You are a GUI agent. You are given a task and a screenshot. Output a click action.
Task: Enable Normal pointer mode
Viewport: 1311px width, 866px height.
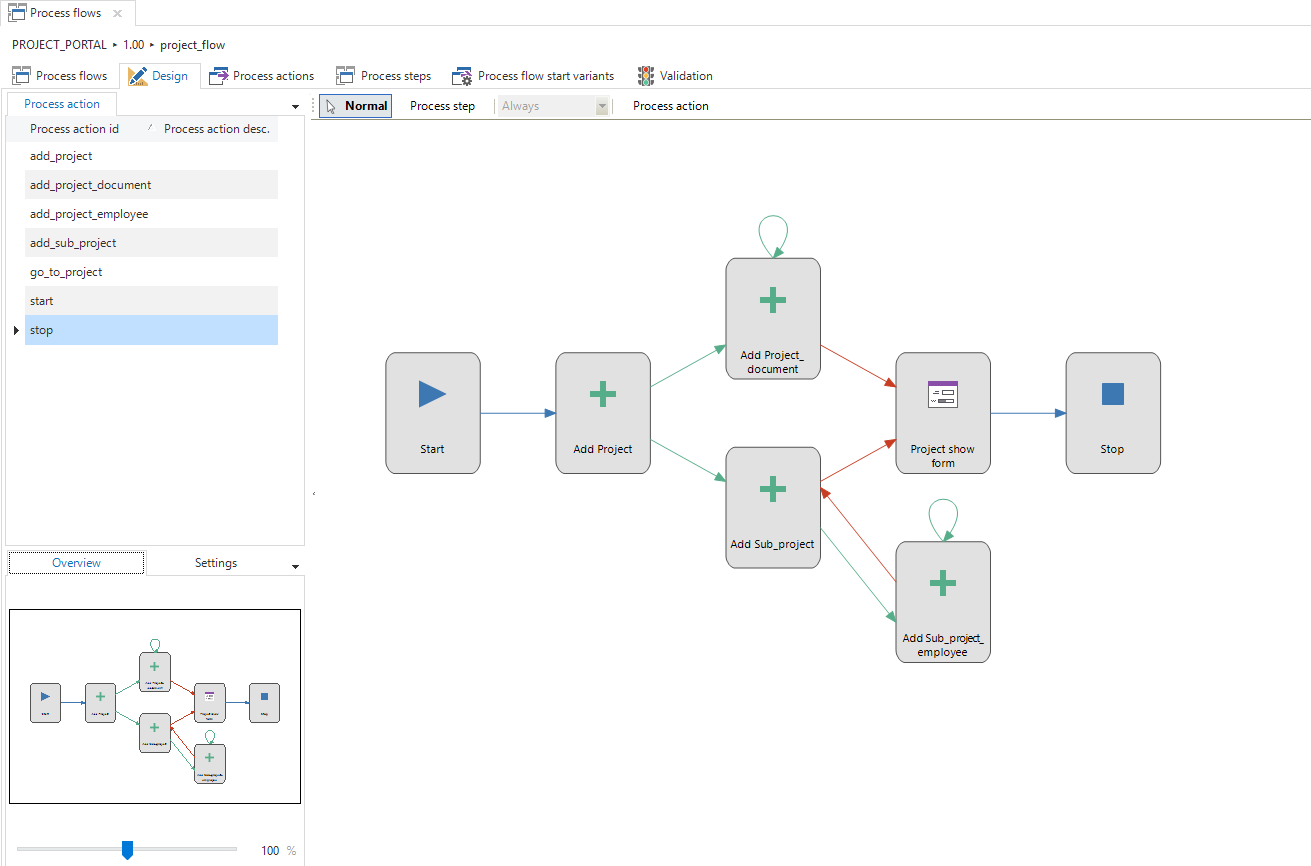(356, 106)
